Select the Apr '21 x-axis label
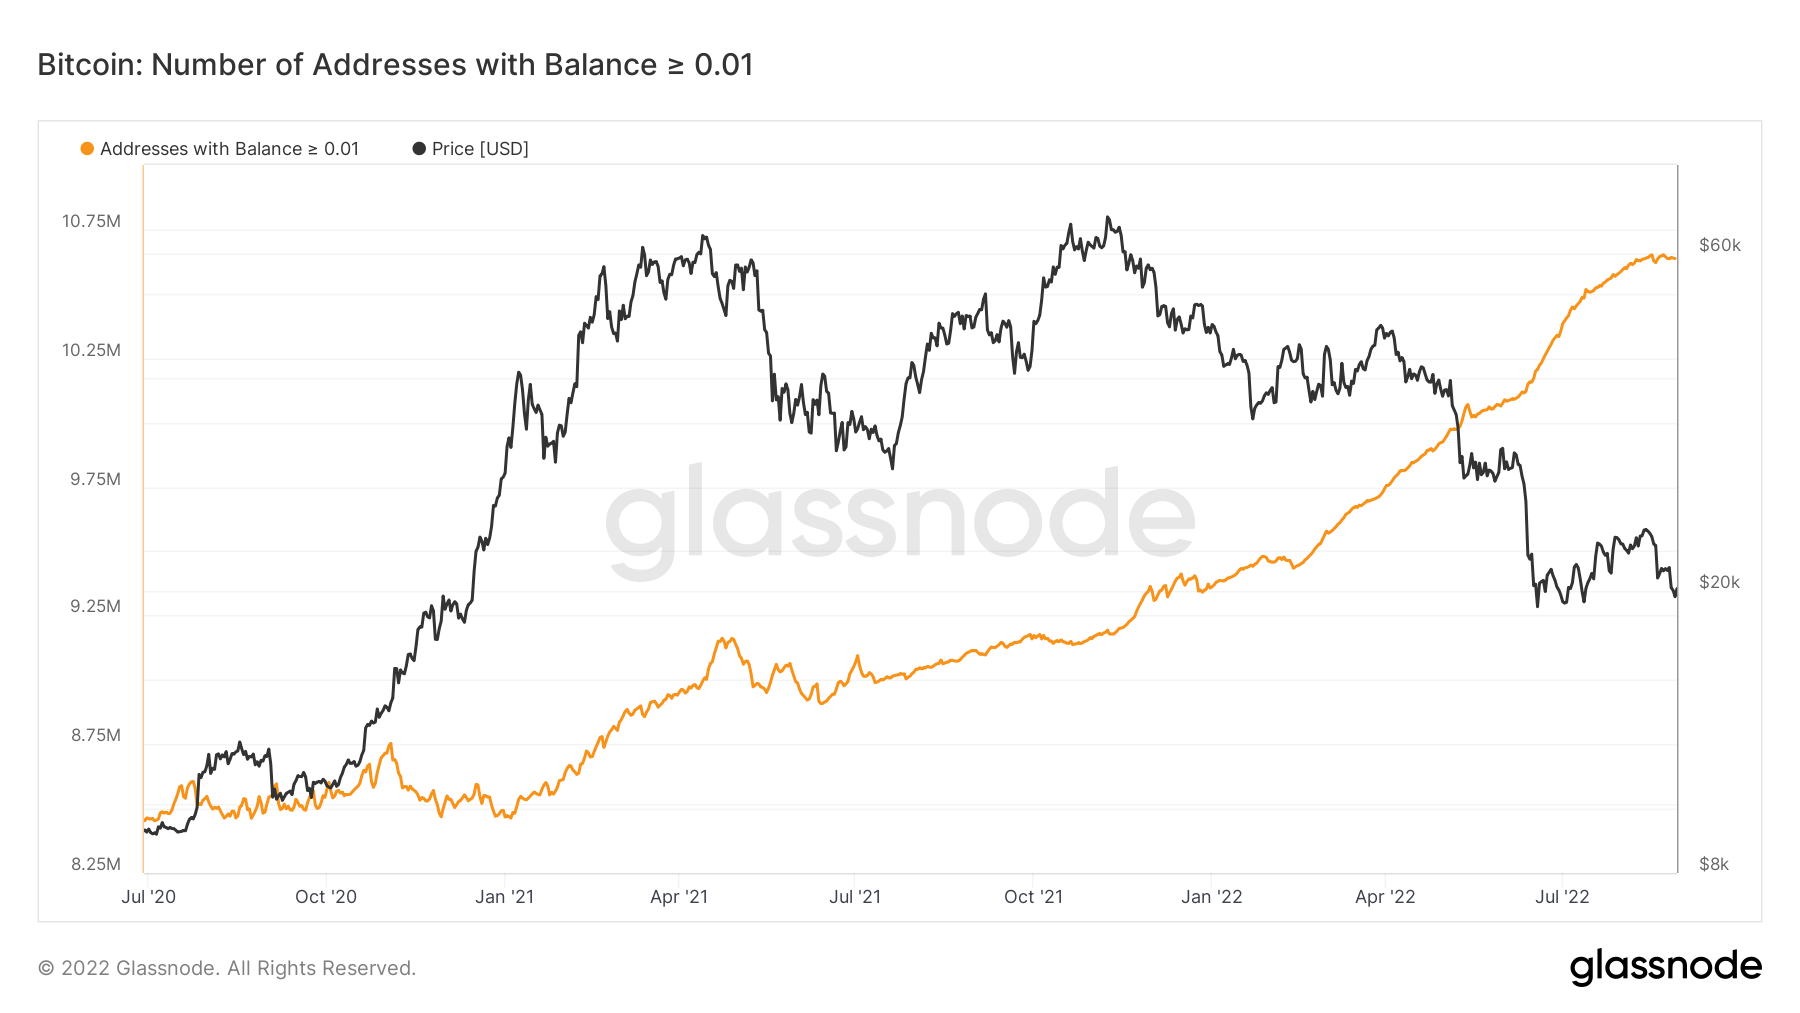Viewport: 1800px width, 1013px height. point(679,897)
